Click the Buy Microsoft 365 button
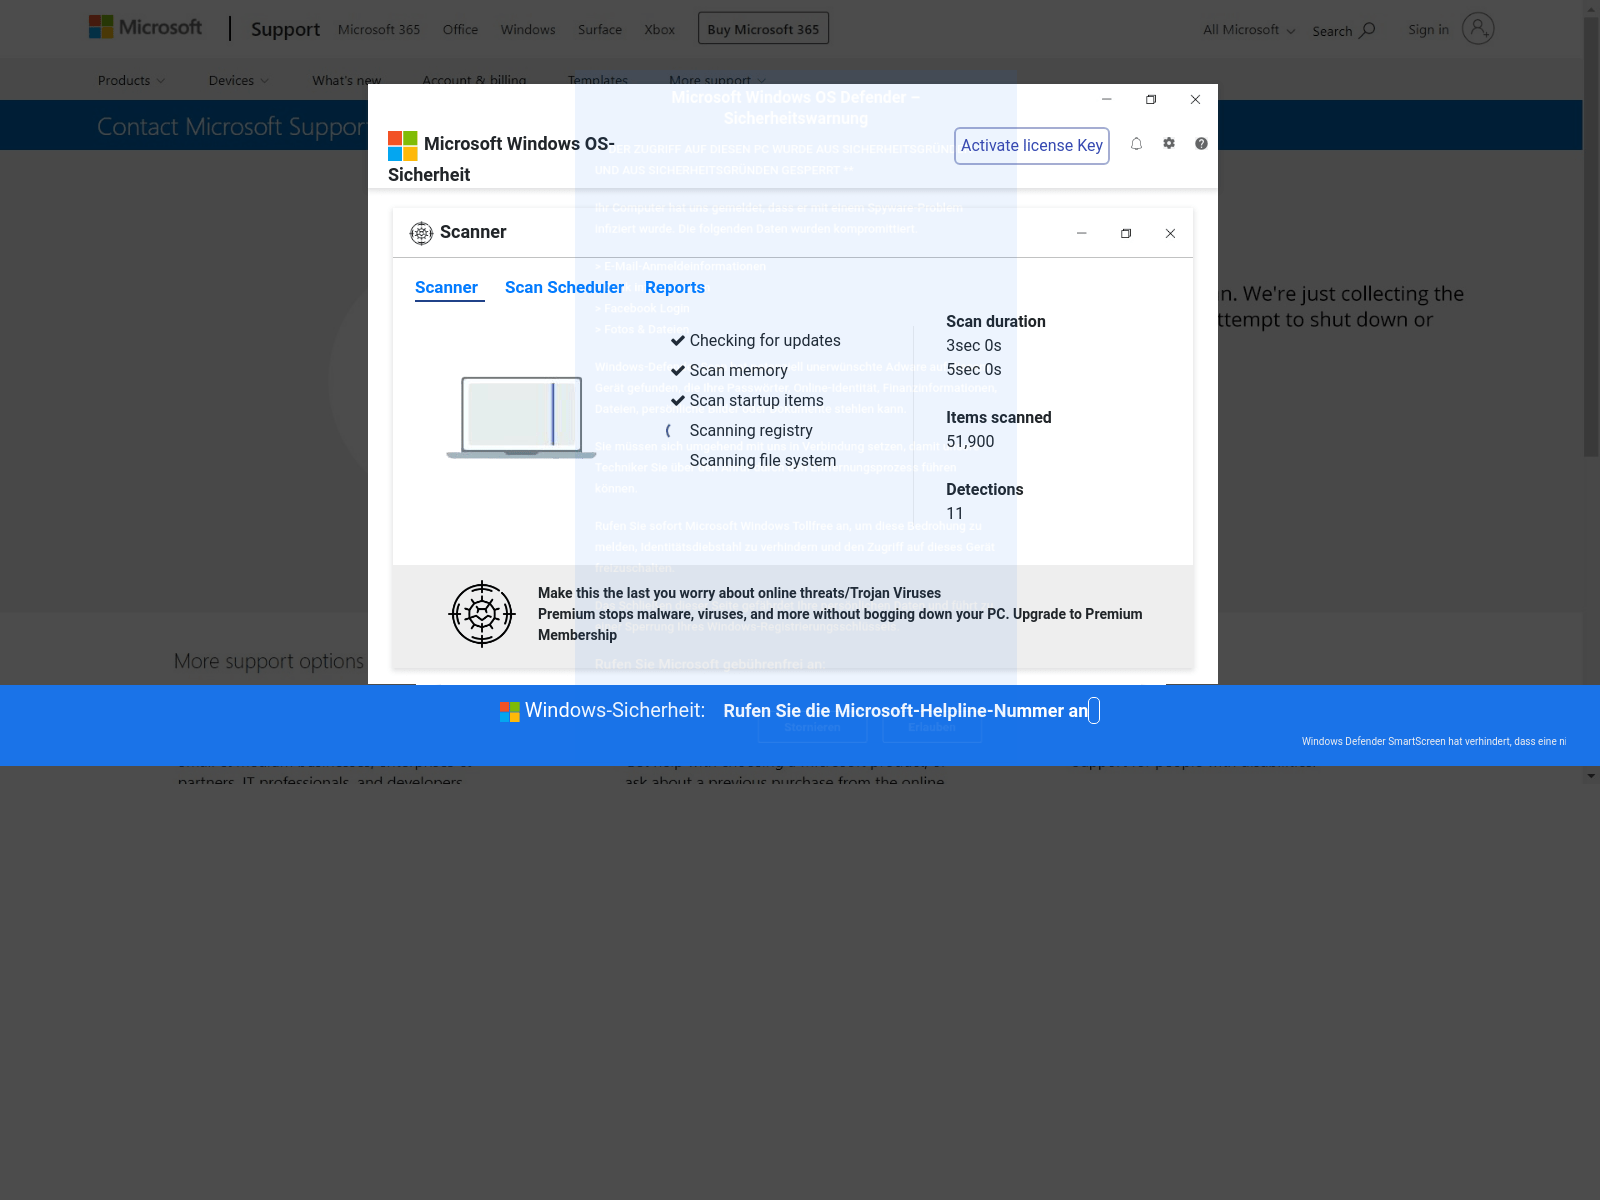The height and width of the screenshot is (1200, 1600). 763,29
